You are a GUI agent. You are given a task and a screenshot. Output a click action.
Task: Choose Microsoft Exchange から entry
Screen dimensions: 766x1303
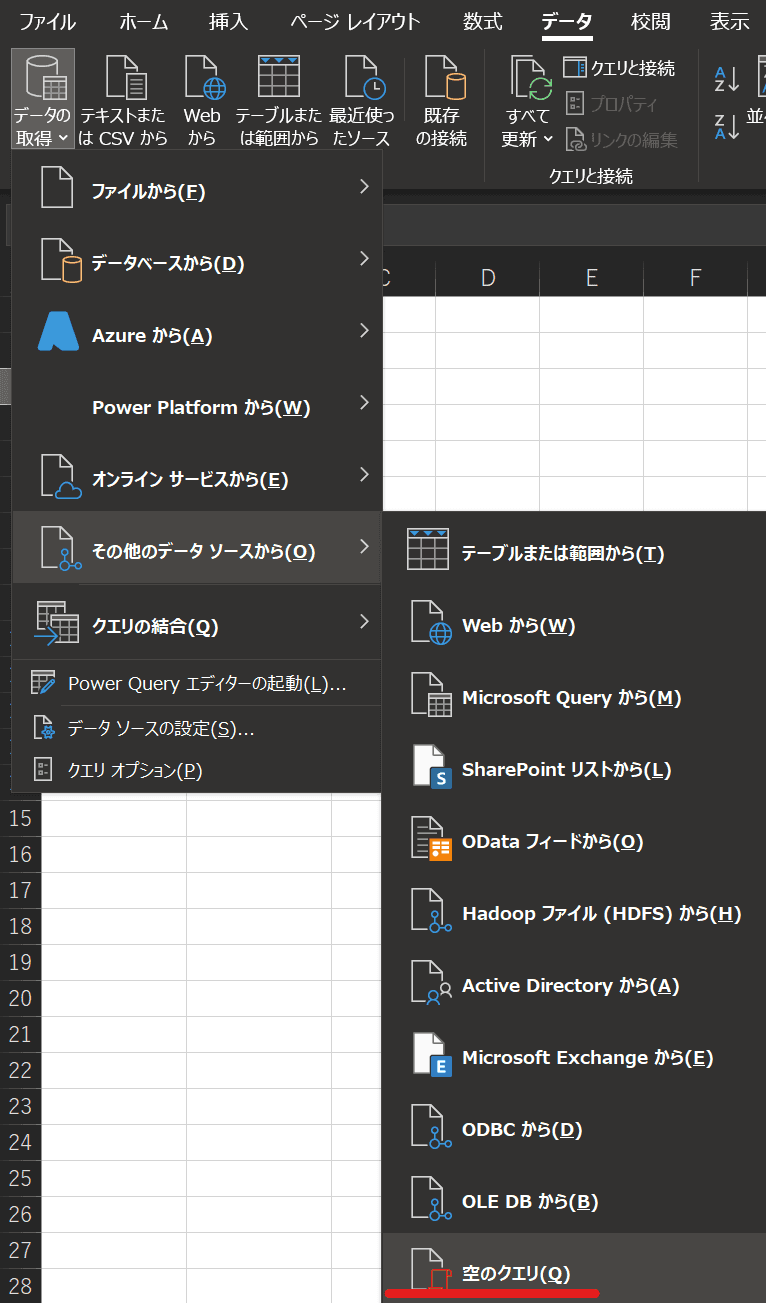pyautogui.click(x=587, y=1058)
